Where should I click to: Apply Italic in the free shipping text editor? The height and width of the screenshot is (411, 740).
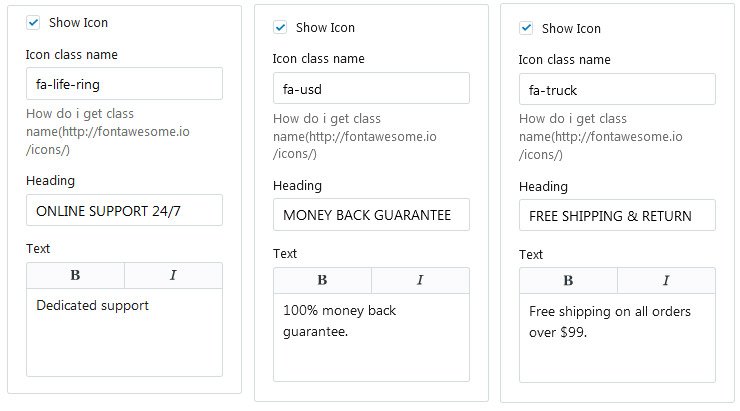point(666,281)
